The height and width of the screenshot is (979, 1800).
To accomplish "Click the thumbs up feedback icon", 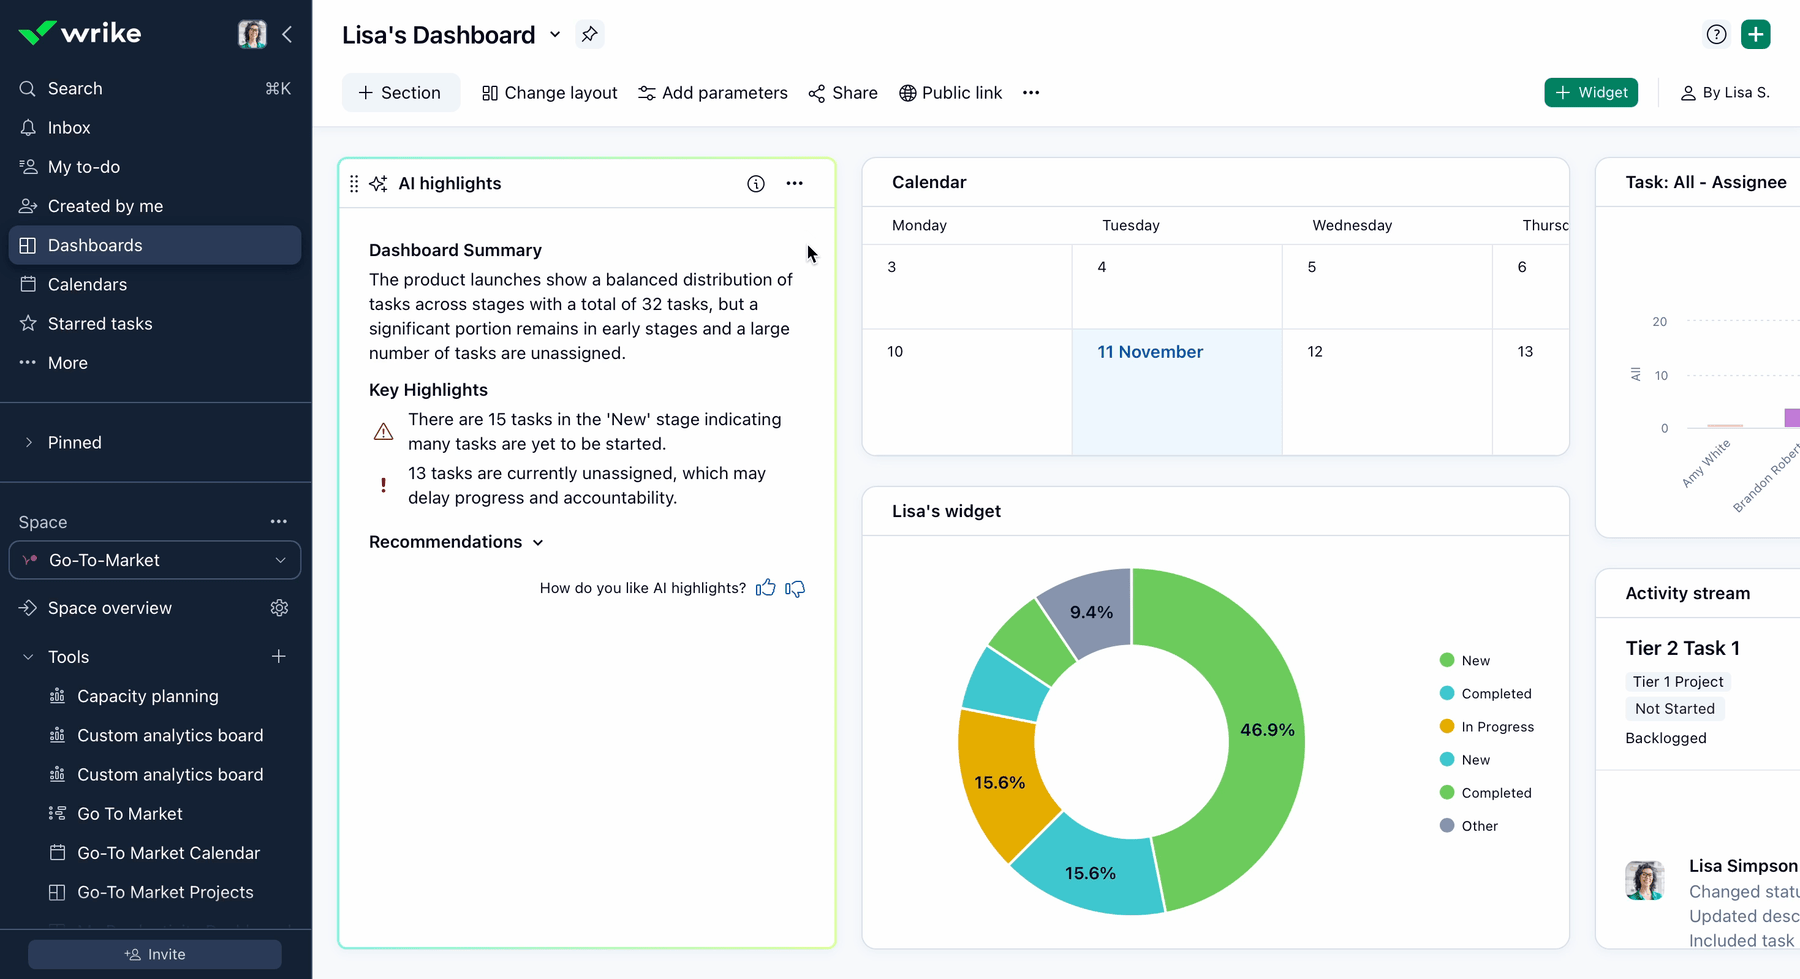I will click(x=766, y=588).
